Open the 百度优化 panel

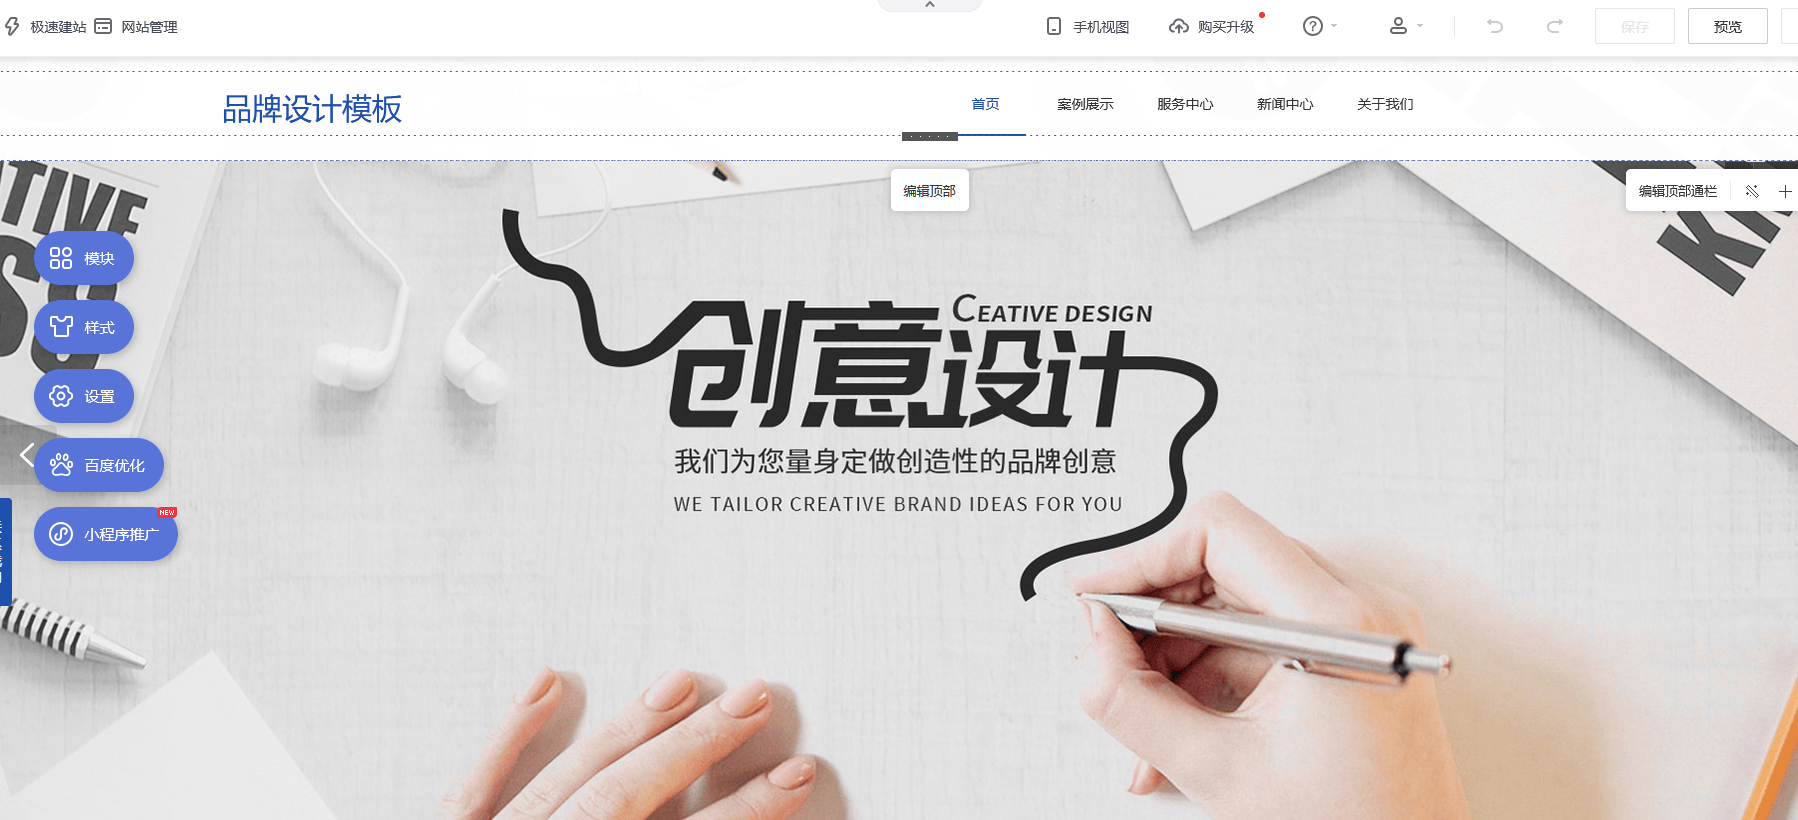(99, 465)
